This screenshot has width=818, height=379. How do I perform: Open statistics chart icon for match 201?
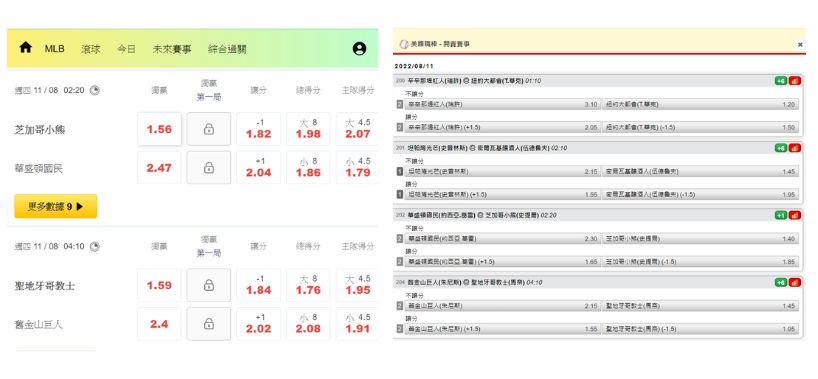(795, 148)
